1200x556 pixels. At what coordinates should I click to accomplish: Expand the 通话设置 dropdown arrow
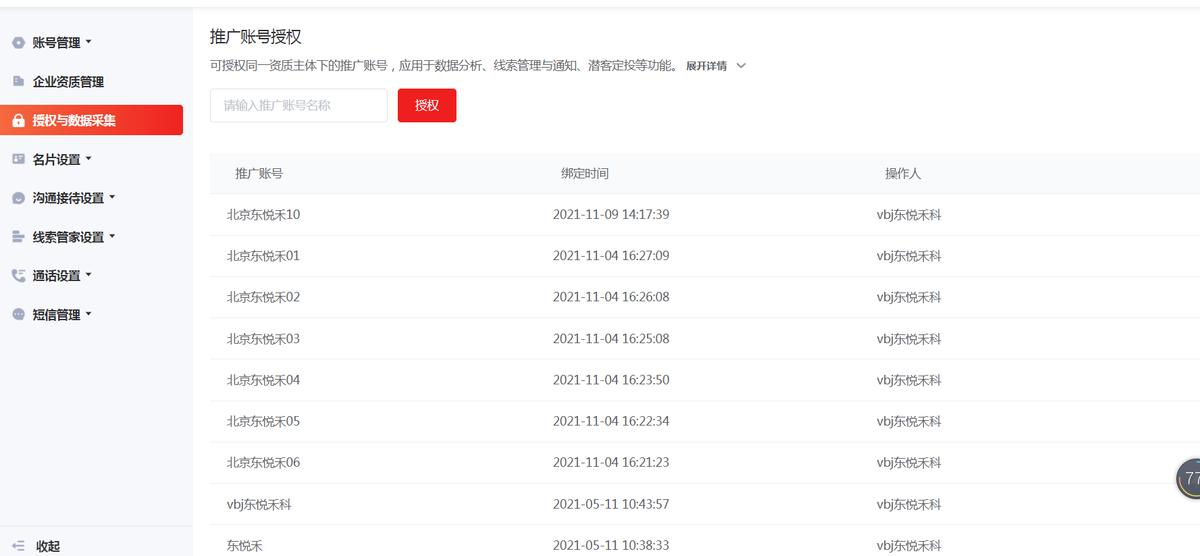tap(88, 274)
